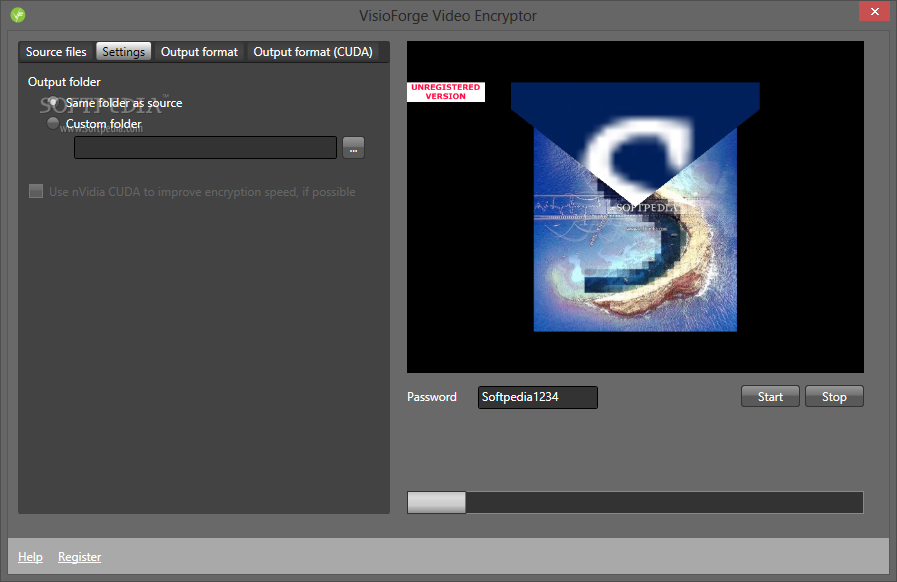Image resolution: width=897 pixels, height=582 pixels.
Task: Enable the nVidia CUDA encryption checkbox
Action: coord(36,191)
